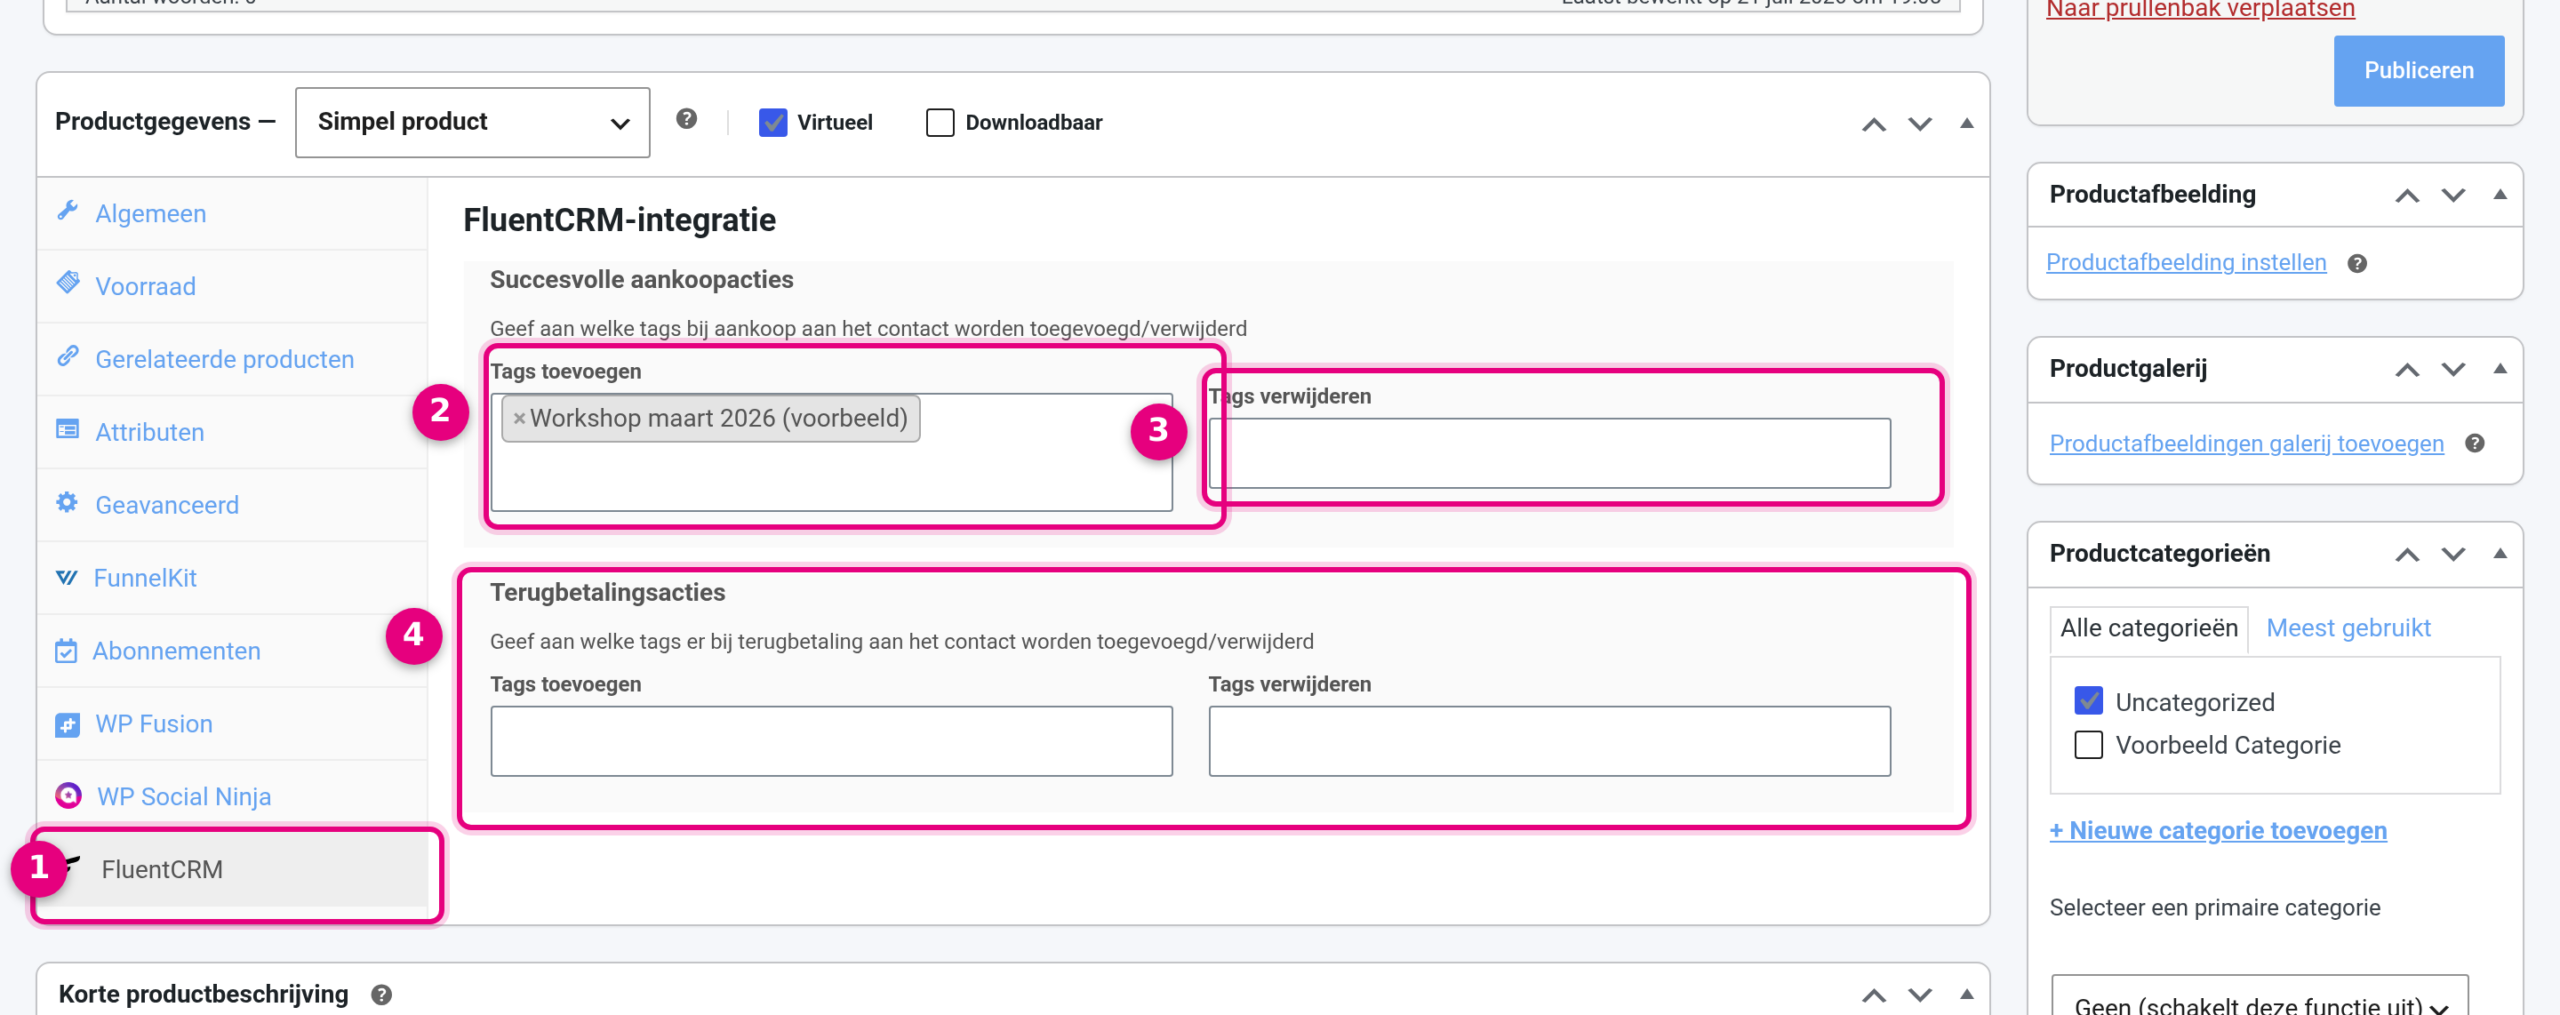Open the primaire categorie dropdown
2560x1015 pixels.
[2260, 997]
